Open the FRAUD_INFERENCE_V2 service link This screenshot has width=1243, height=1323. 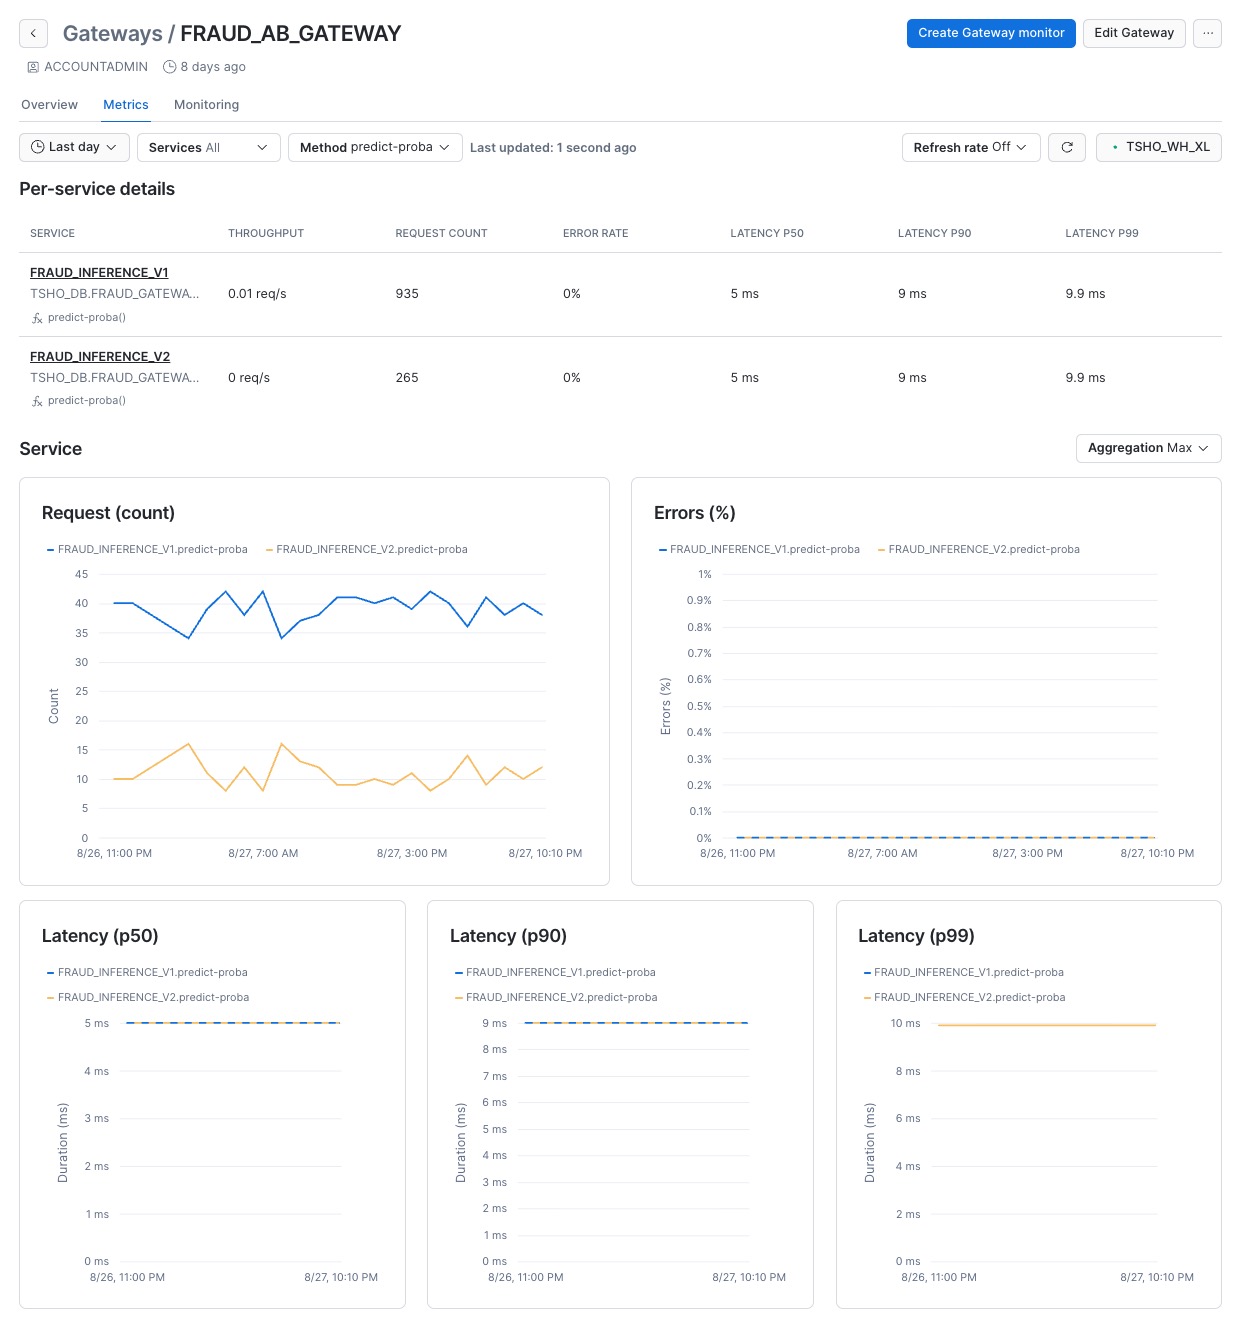pyautogui.click(x=100, y=357)
